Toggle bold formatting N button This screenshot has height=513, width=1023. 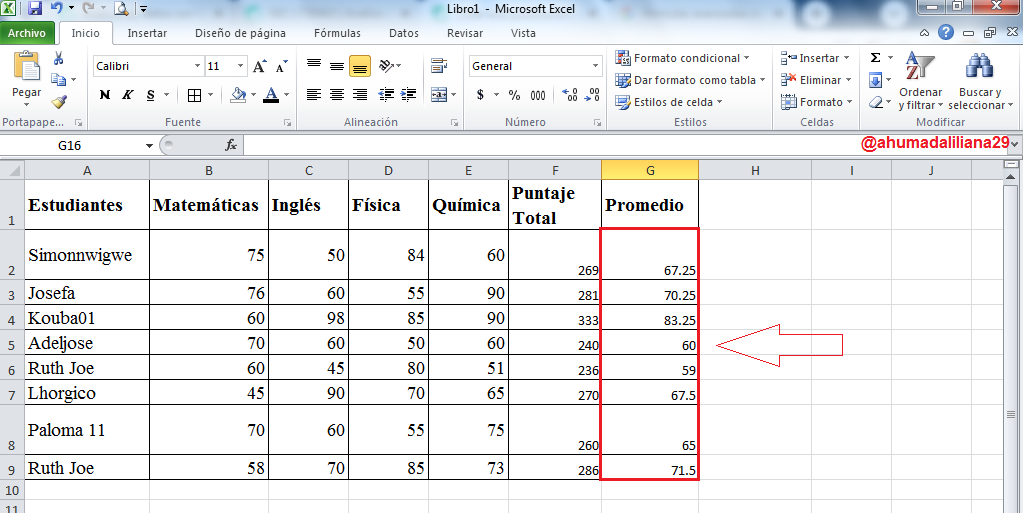104,95
